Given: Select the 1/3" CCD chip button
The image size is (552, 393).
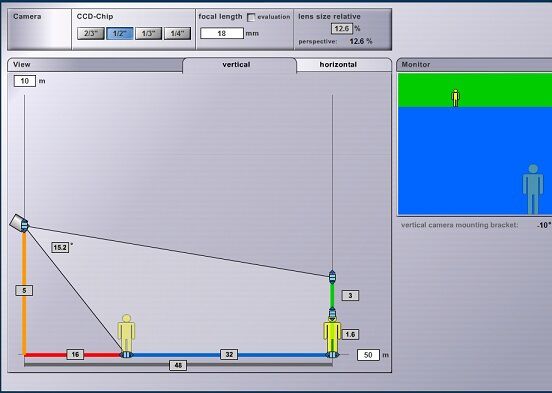Looking at the screenshot, I should tap(149, 33).
